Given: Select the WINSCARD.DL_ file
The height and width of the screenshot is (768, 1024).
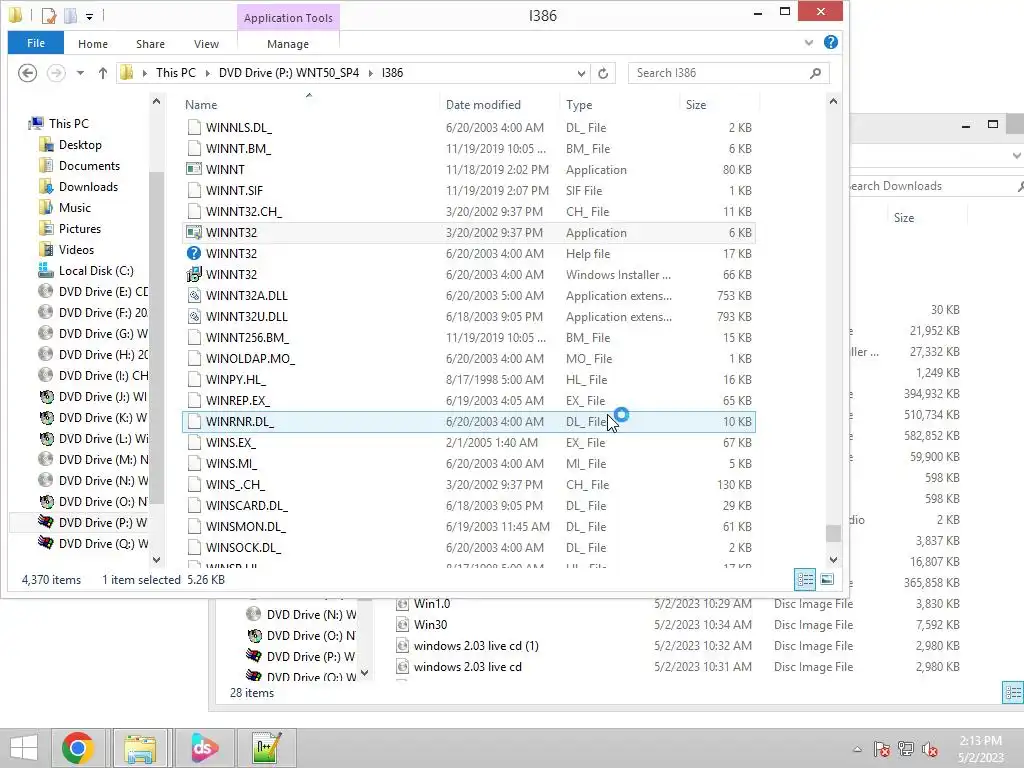Looking at the screenshot, I should [468, 505].
